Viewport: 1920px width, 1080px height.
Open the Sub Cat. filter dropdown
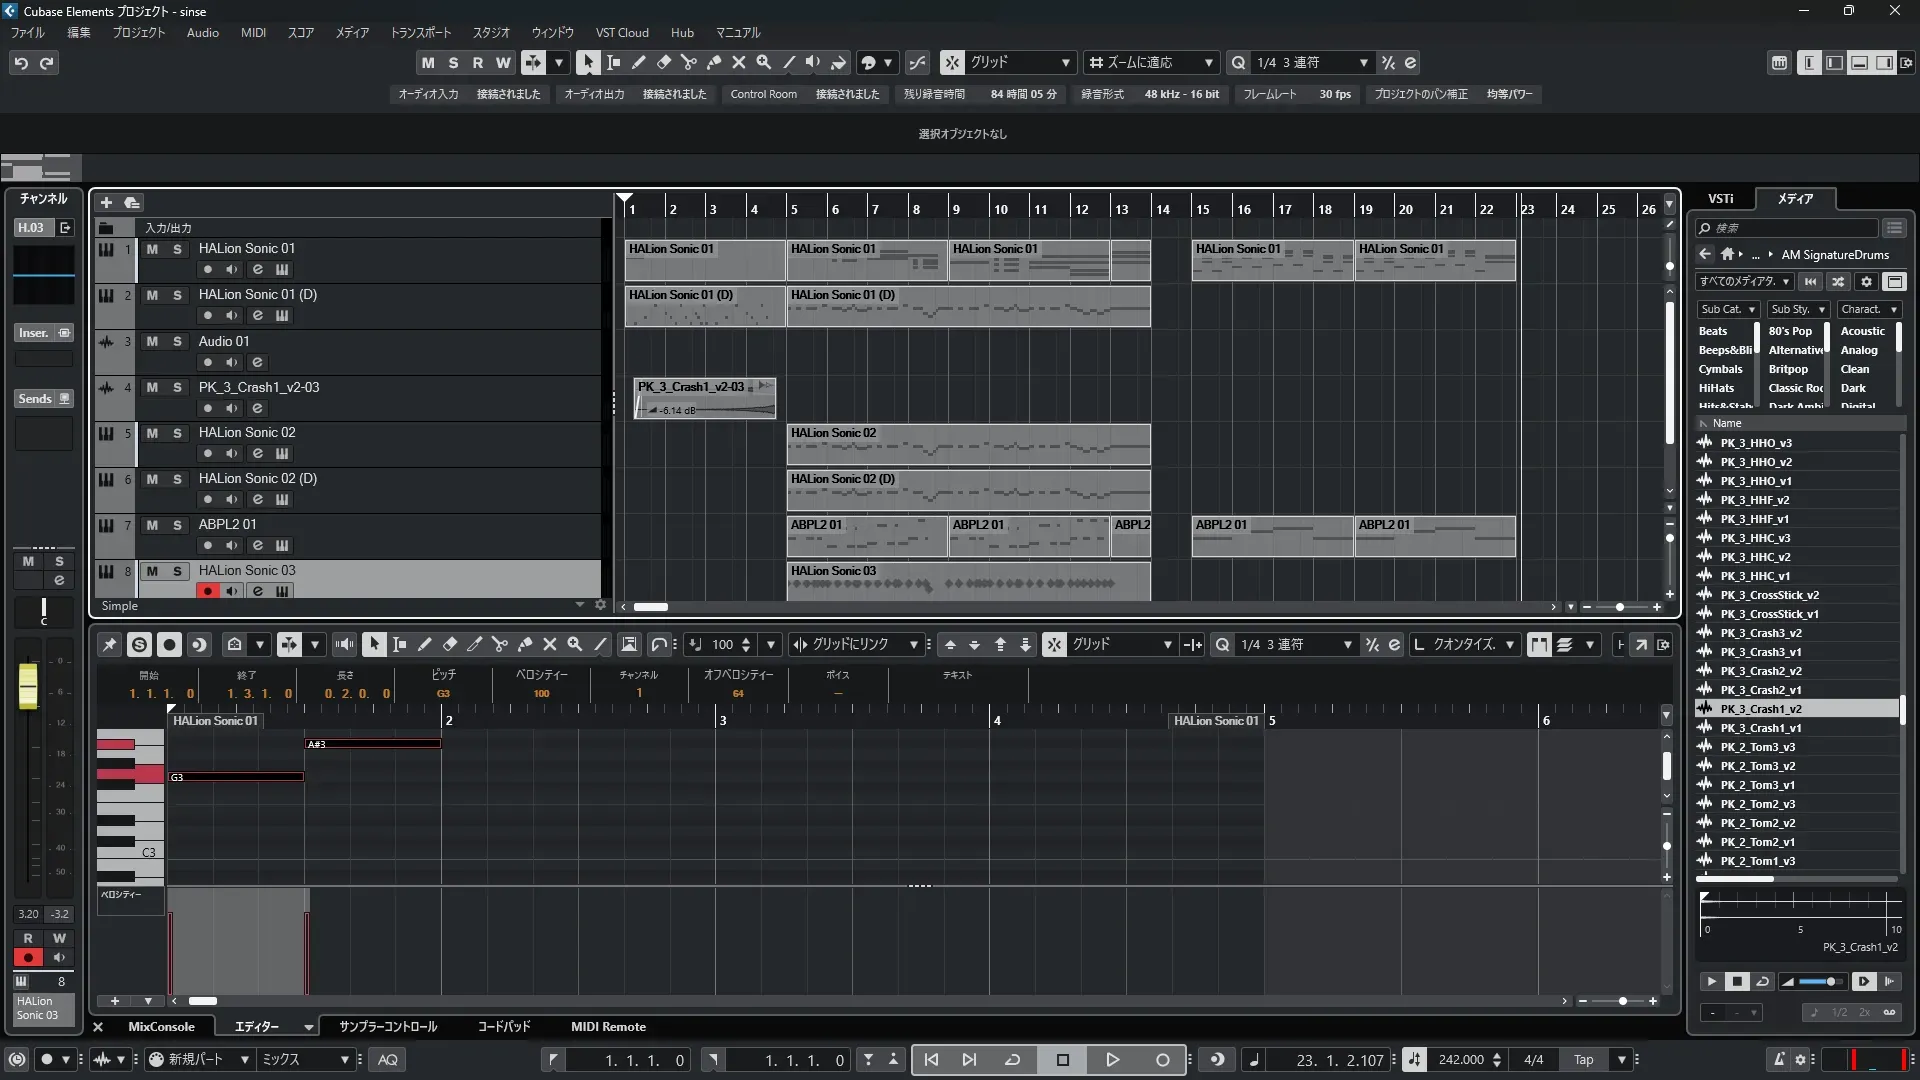[x=1727, y=310]
